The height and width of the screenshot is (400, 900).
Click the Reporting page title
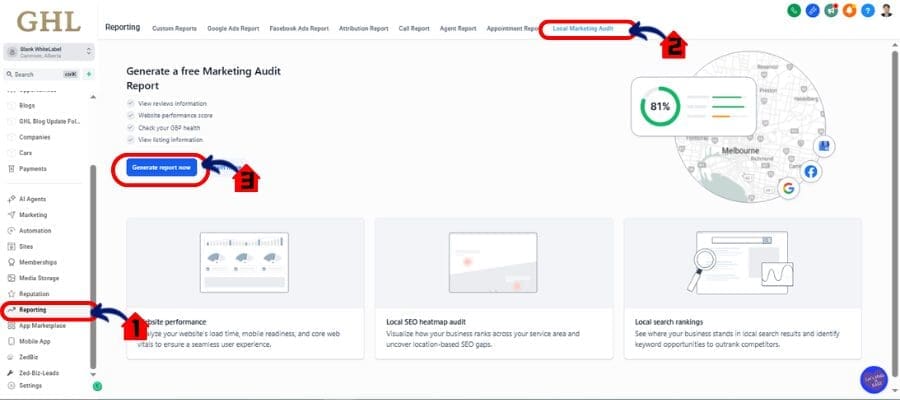[x=123, y=27]
